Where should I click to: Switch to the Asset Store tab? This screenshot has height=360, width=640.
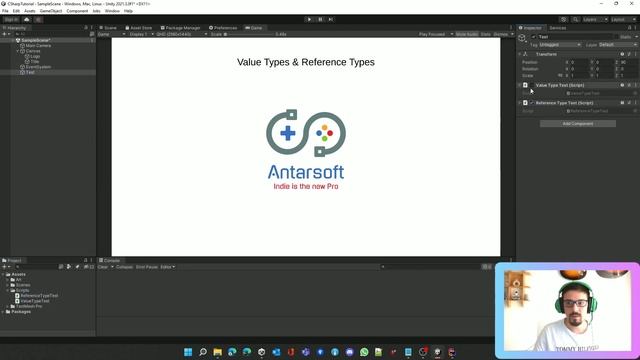click(139, 28)
